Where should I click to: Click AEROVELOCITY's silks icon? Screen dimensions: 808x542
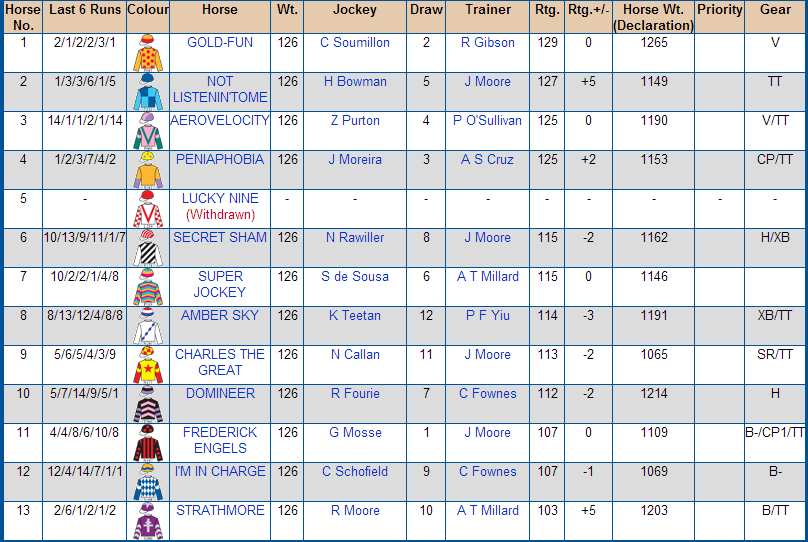tap(148, 131)
